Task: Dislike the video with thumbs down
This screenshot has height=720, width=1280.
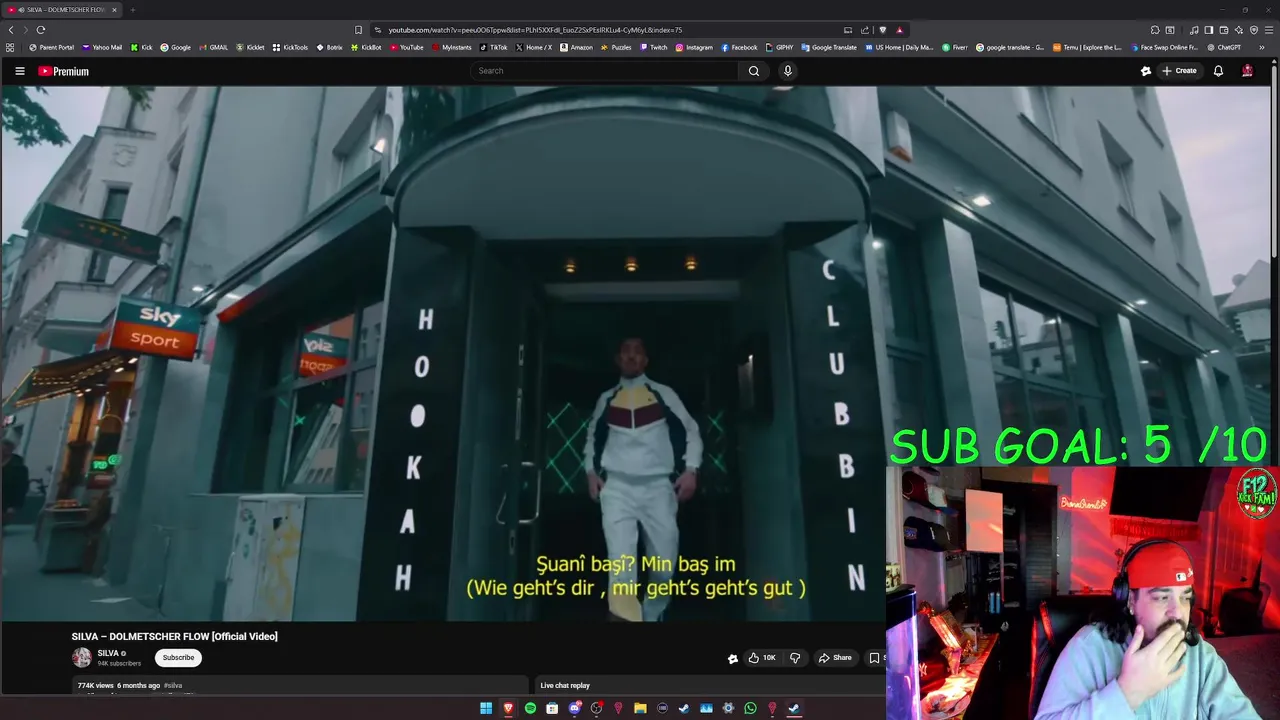Action: coord(795,658)
